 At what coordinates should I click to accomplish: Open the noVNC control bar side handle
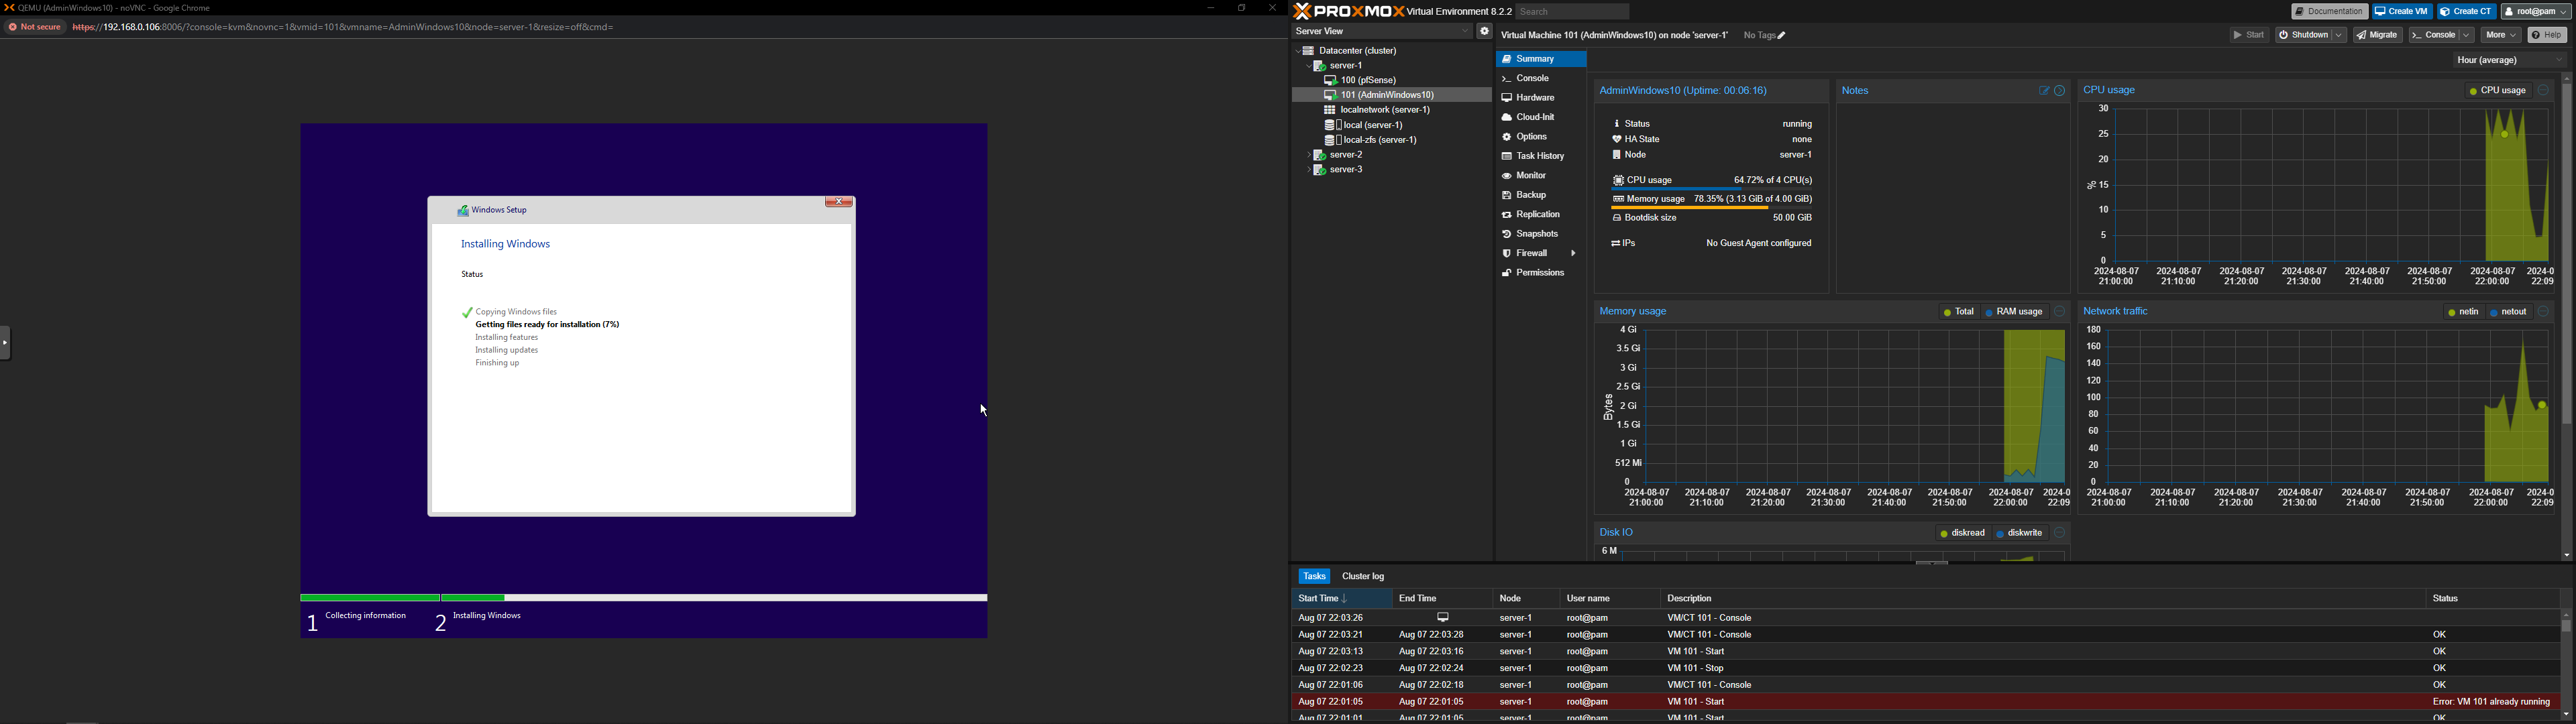coord(5,343)
